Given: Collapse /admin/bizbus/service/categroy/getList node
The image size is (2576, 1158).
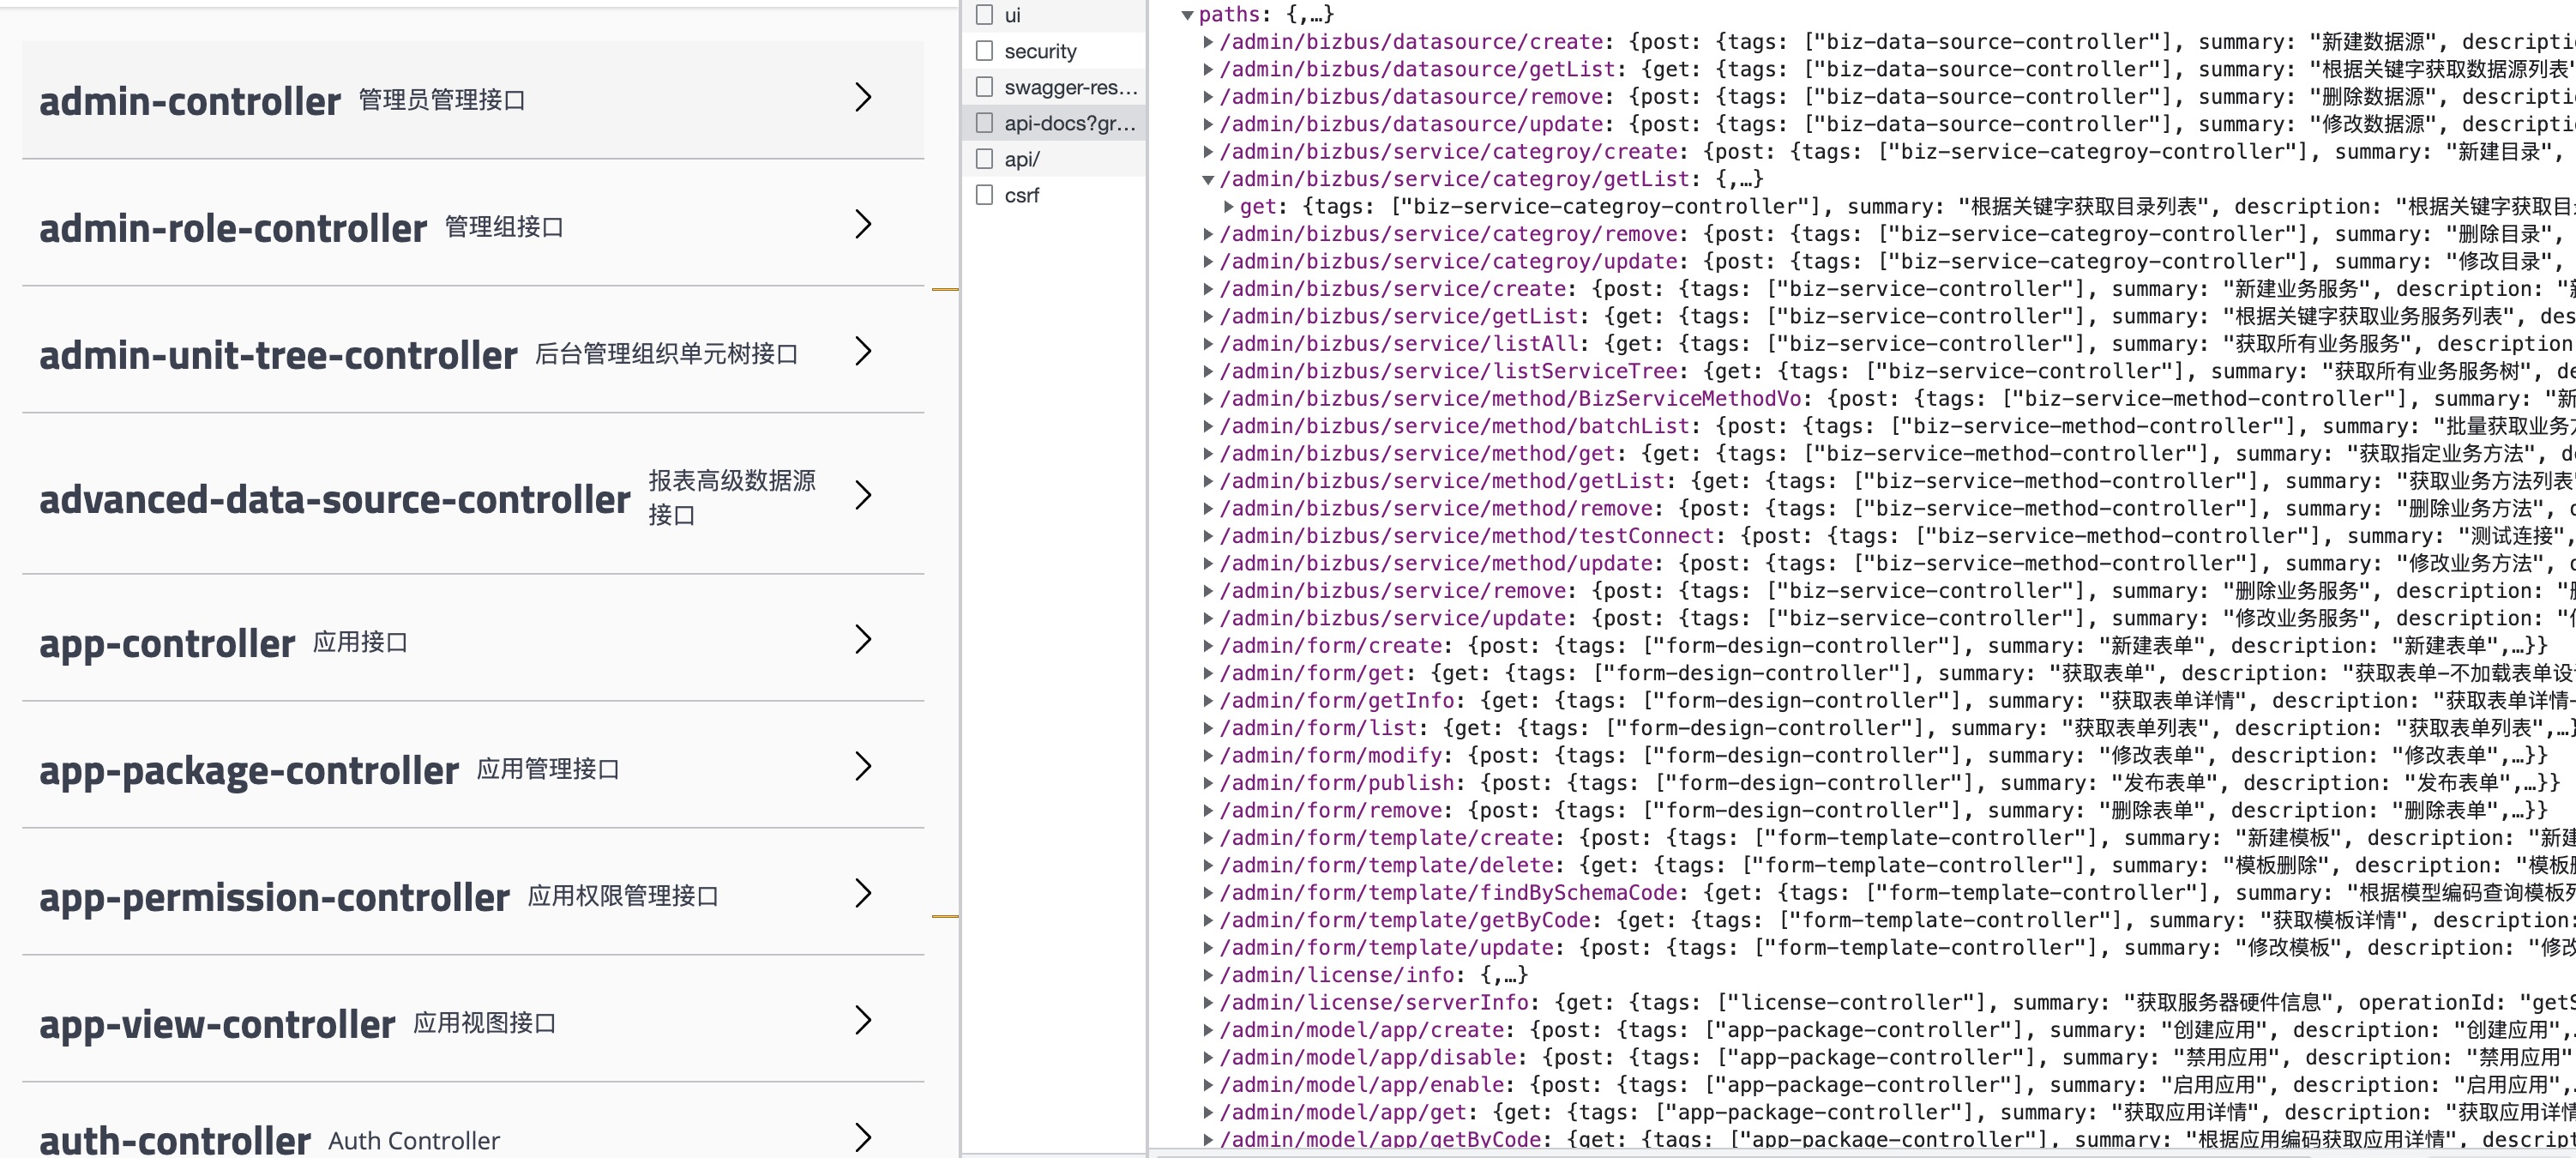Looking at the screenshot, I should (x=1208, y=180).
